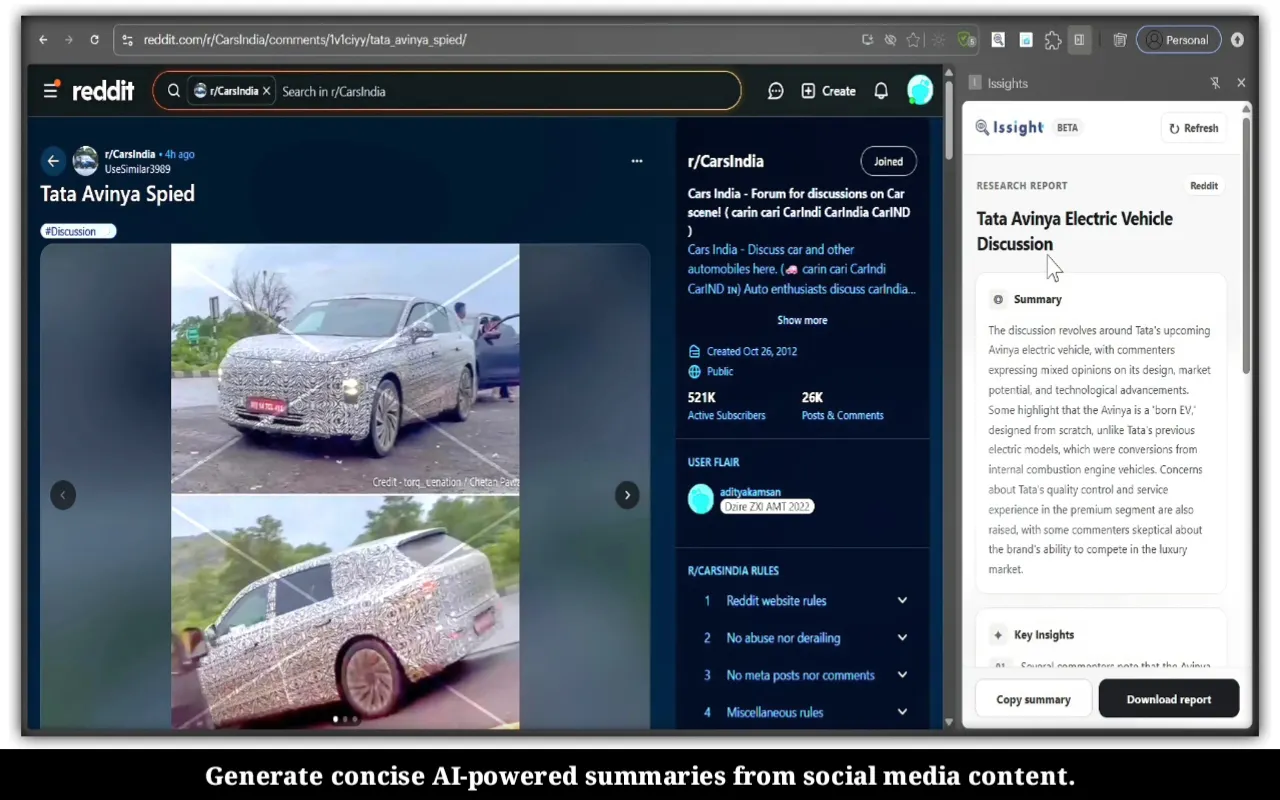The width and height of the screenshot is (1280, 800).
Task: Reload the page with refresh icon
Action: [x=94, y=40]
